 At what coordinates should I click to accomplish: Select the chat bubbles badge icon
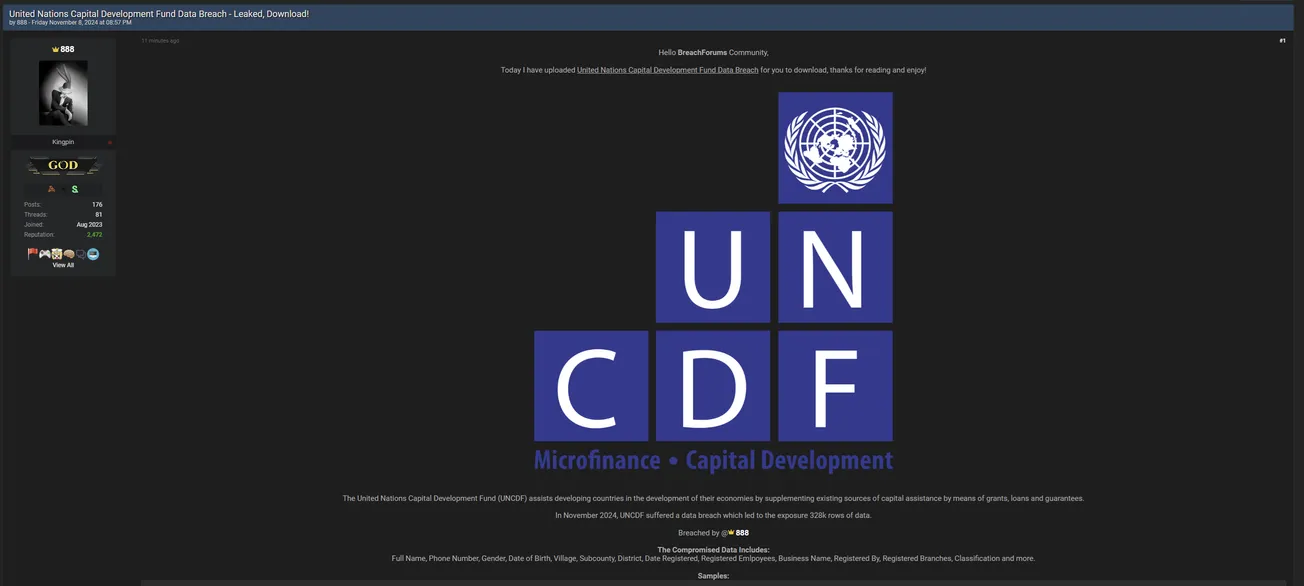point(81,254)
